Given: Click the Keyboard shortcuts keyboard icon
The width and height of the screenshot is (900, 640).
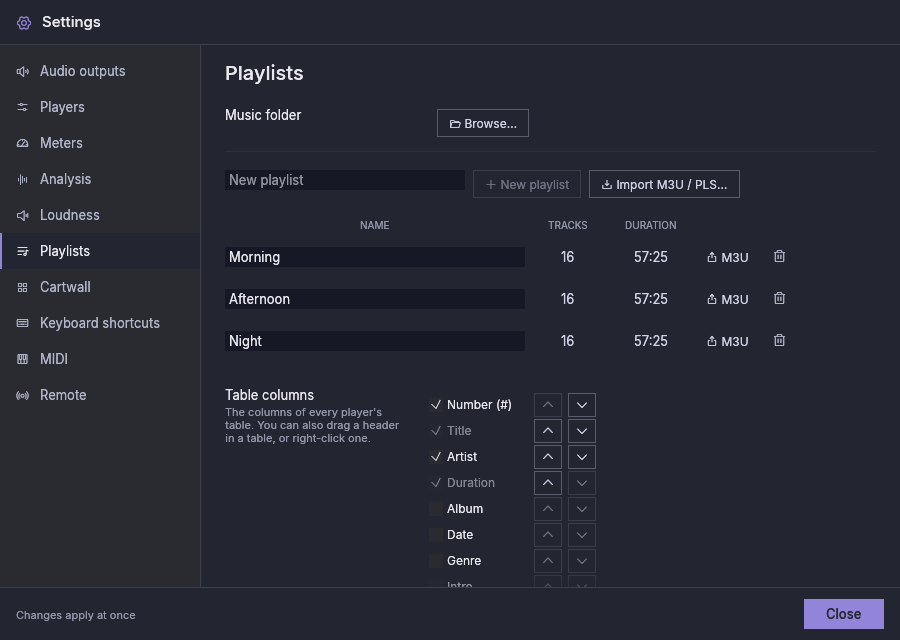Looking at the screenshot, I should pyautogui.click(x=22, y=323).
